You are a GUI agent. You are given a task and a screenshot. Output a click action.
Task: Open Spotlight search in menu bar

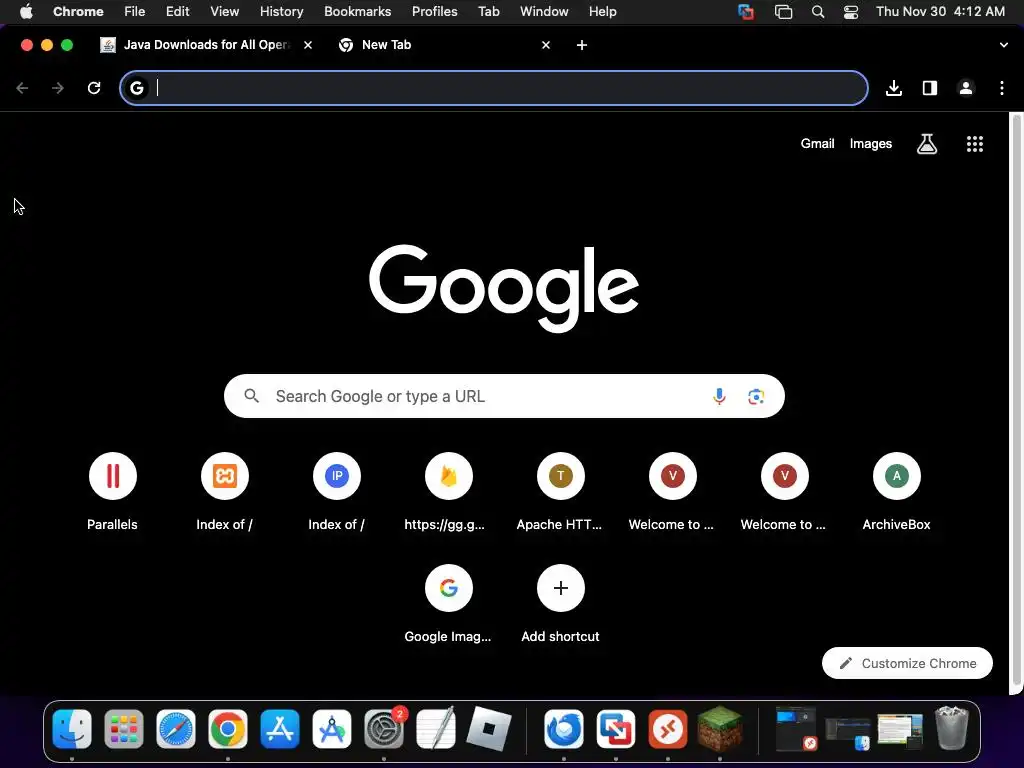pyautogui.click(x=818, y=12)
